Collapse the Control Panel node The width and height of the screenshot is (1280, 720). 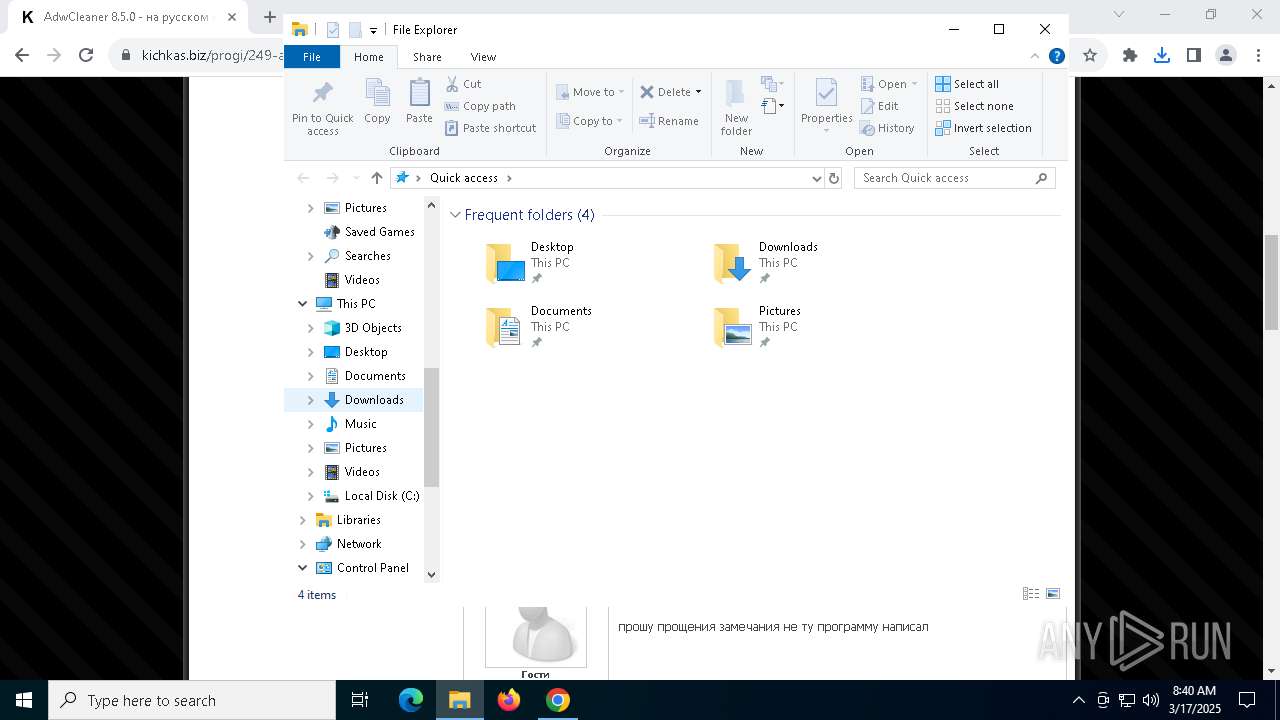[x=303, y=568]
